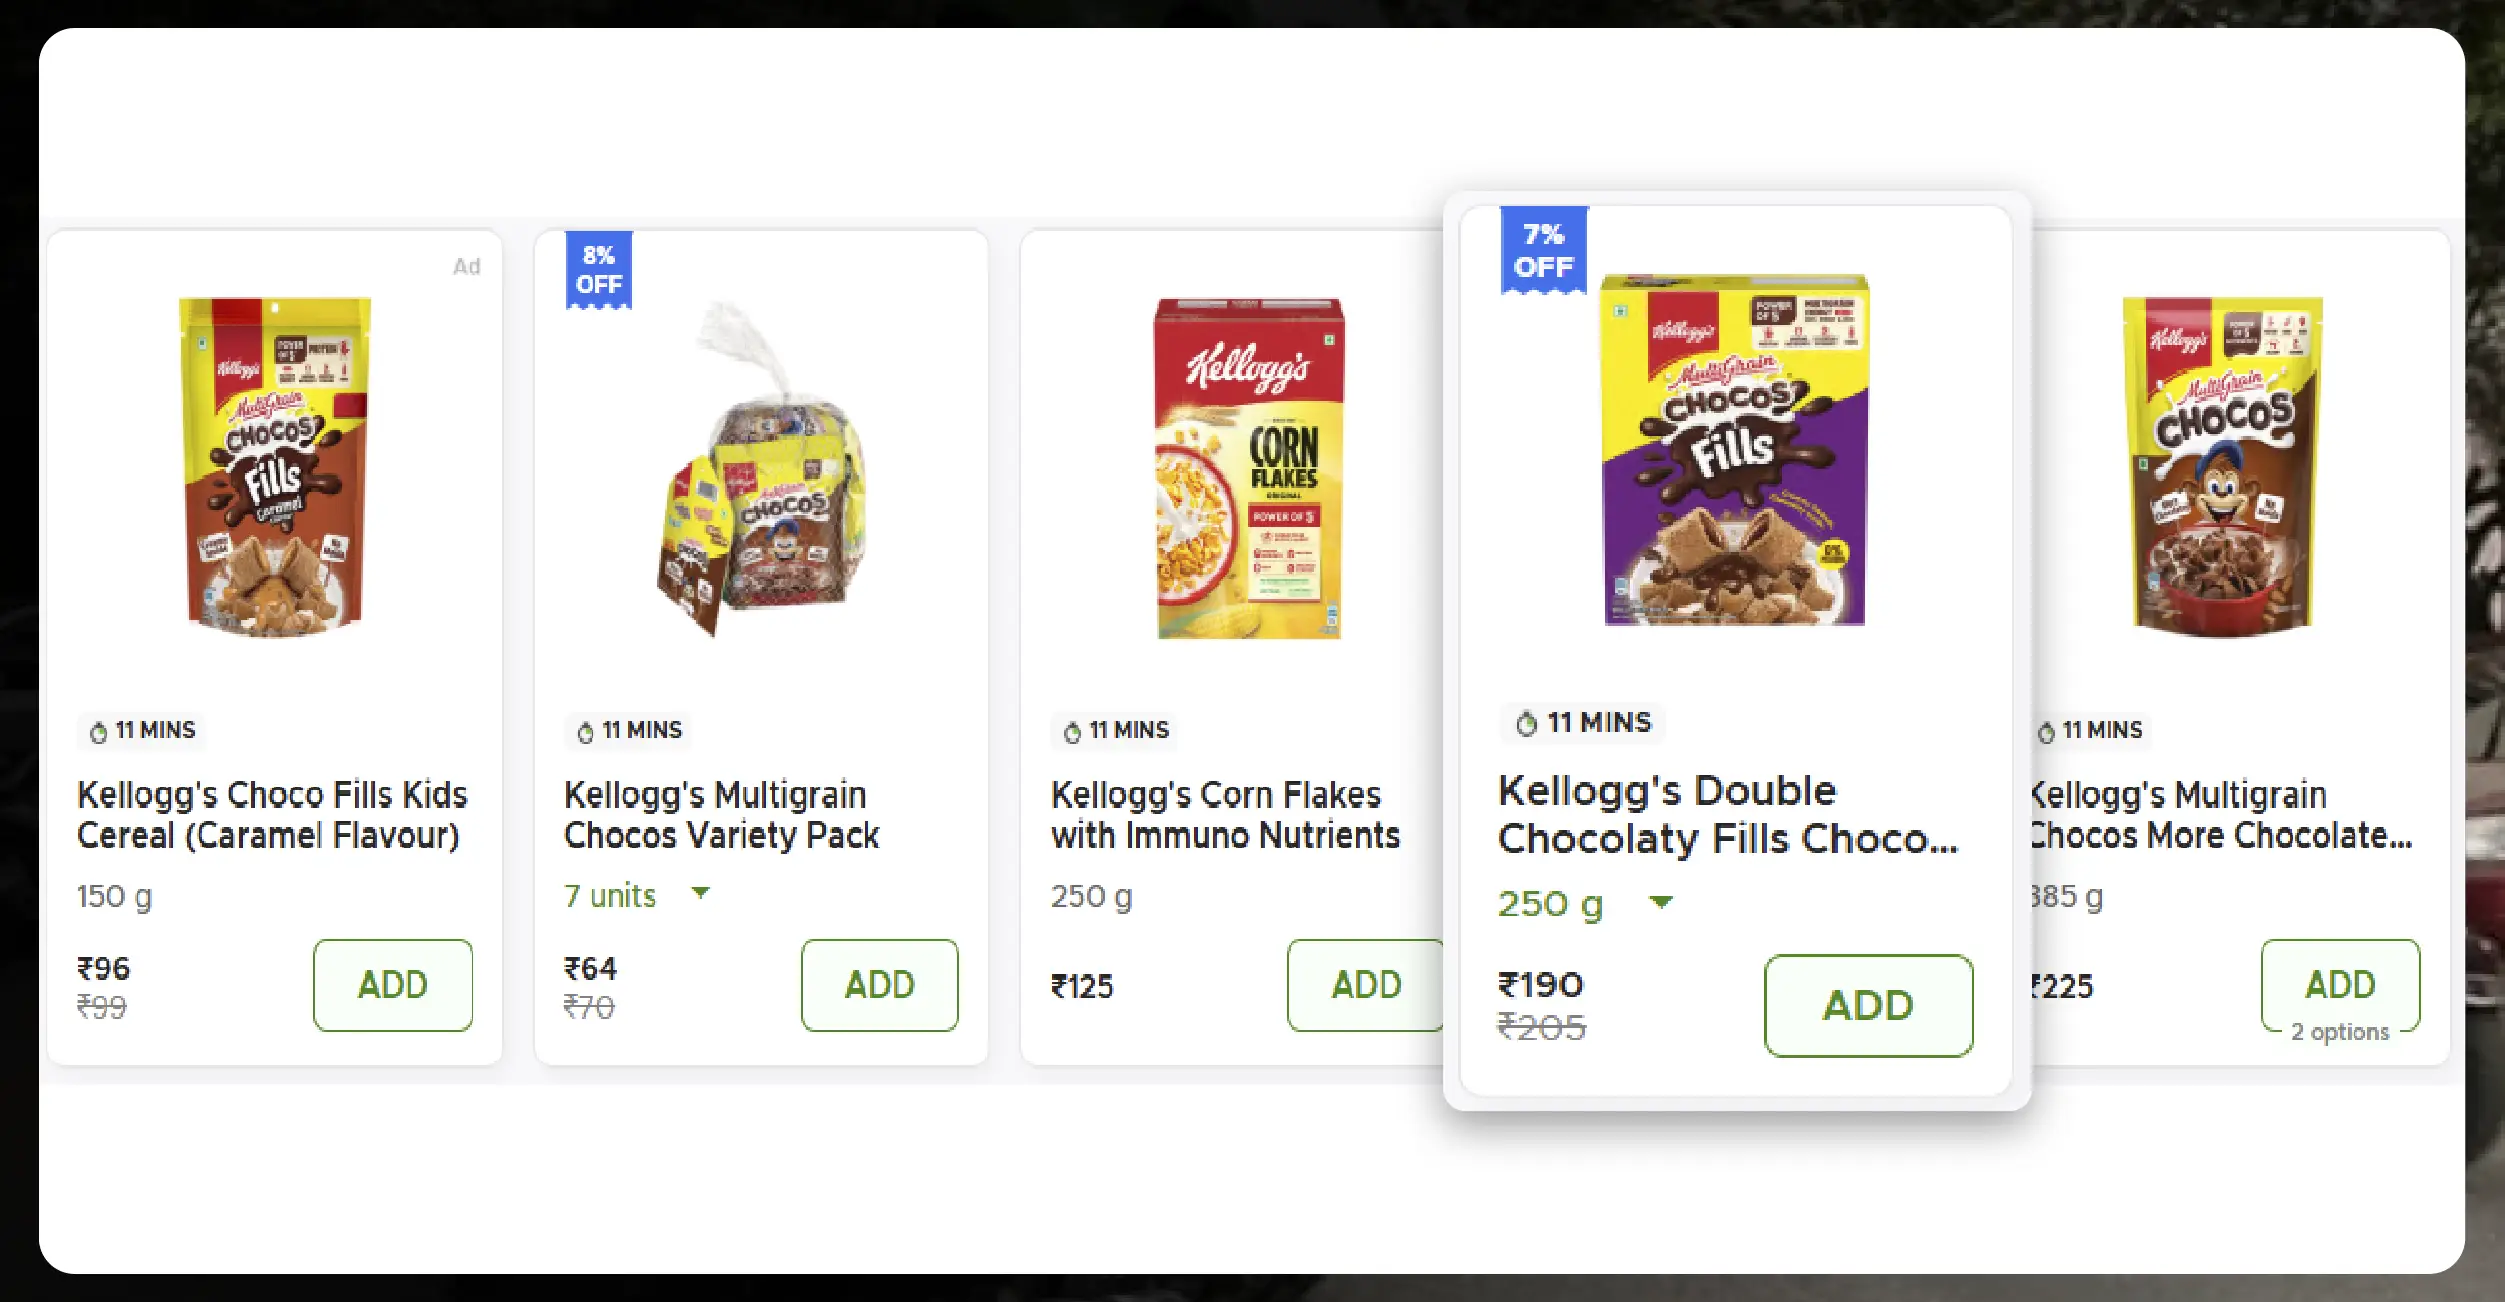Open the 250 g size dropdown on Chocolaty Fills
Image resolution: width=2505 pixels, height=1302 pixels.
tap(1662, 901)
